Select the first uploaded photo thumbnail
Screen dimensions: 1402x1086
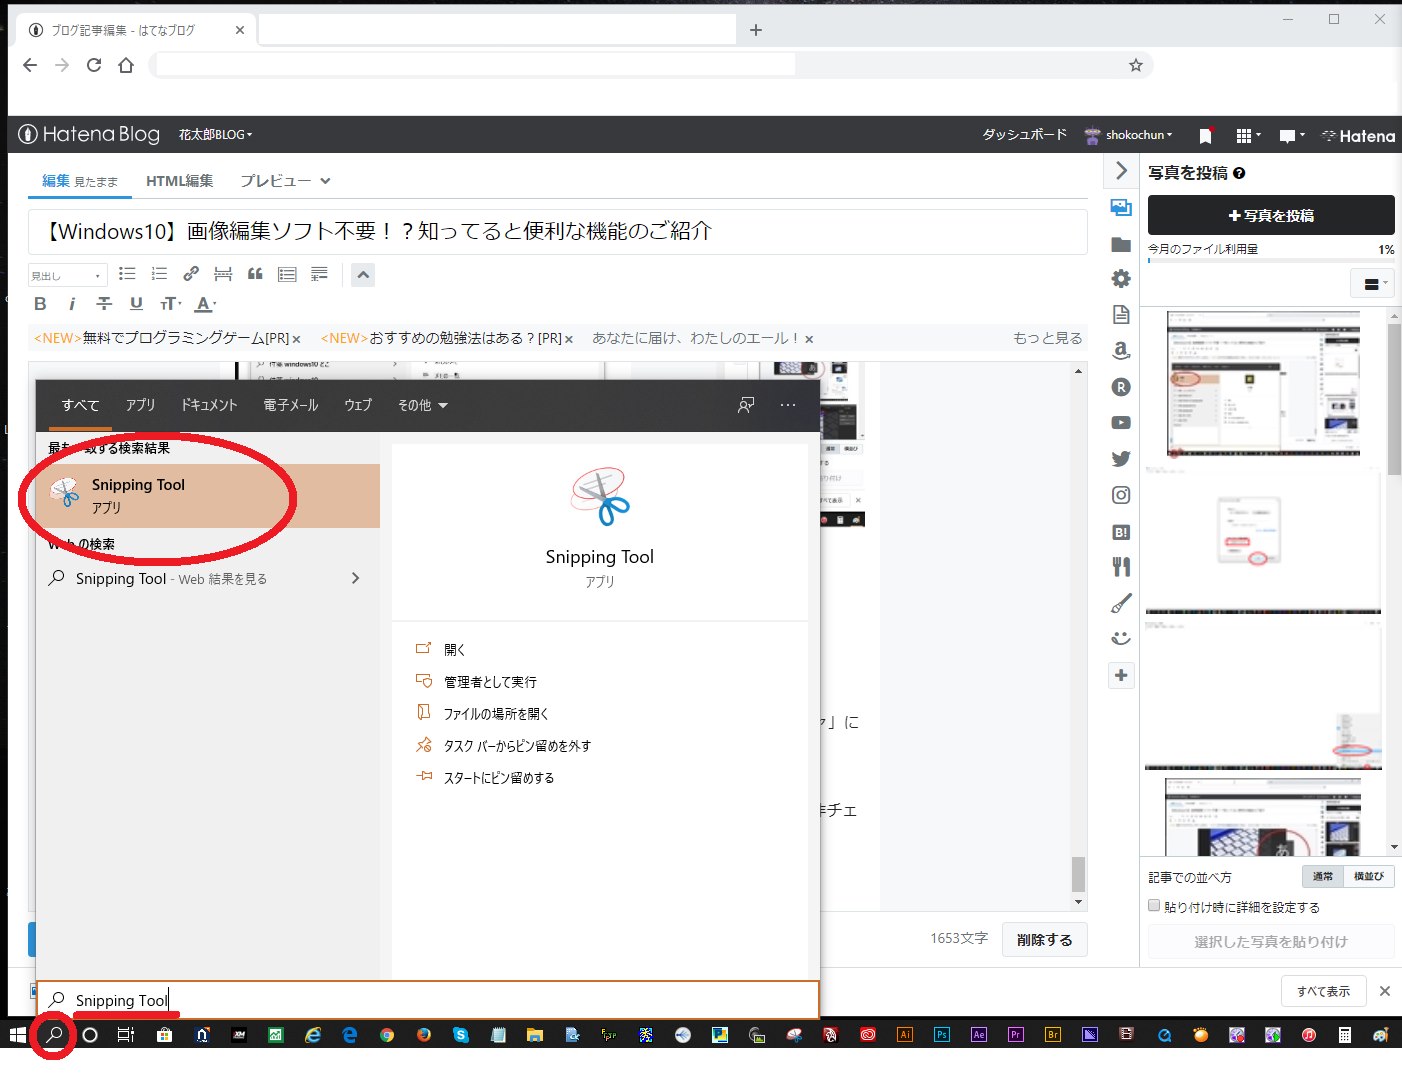1262,385
